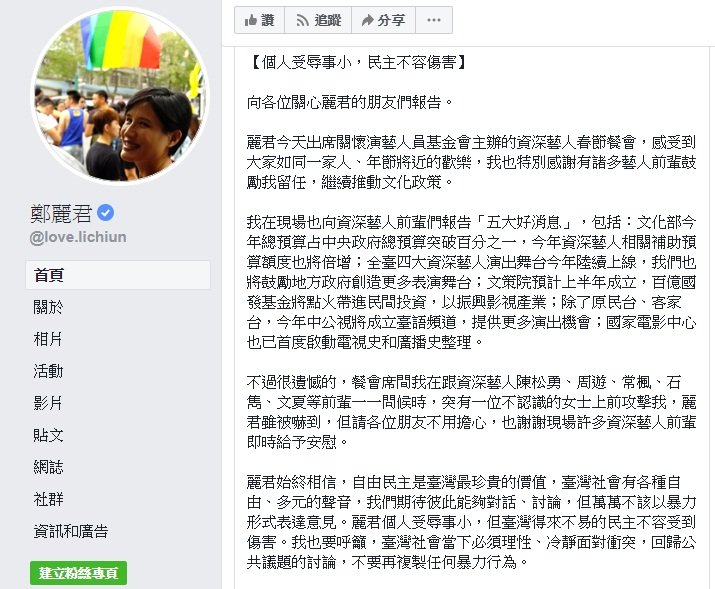
Task: Click the 分享 share arrow button
Action: pos(383,20)
